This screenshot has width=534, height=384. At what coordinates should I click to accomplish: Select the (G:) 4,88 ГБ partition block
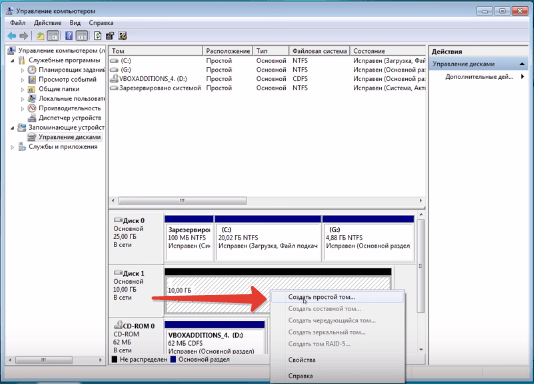pos(368,239)
